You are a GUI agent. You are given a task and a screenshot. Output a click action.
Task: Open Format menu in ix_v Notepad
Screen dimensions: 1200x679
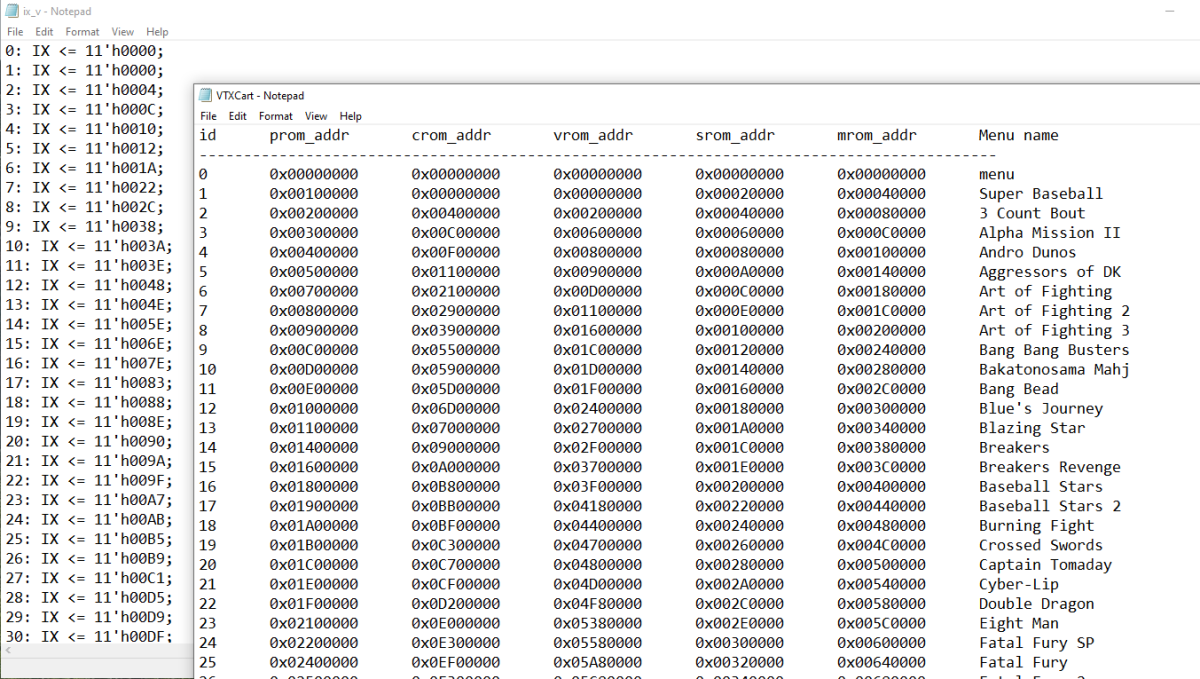(x=83, y=32)
